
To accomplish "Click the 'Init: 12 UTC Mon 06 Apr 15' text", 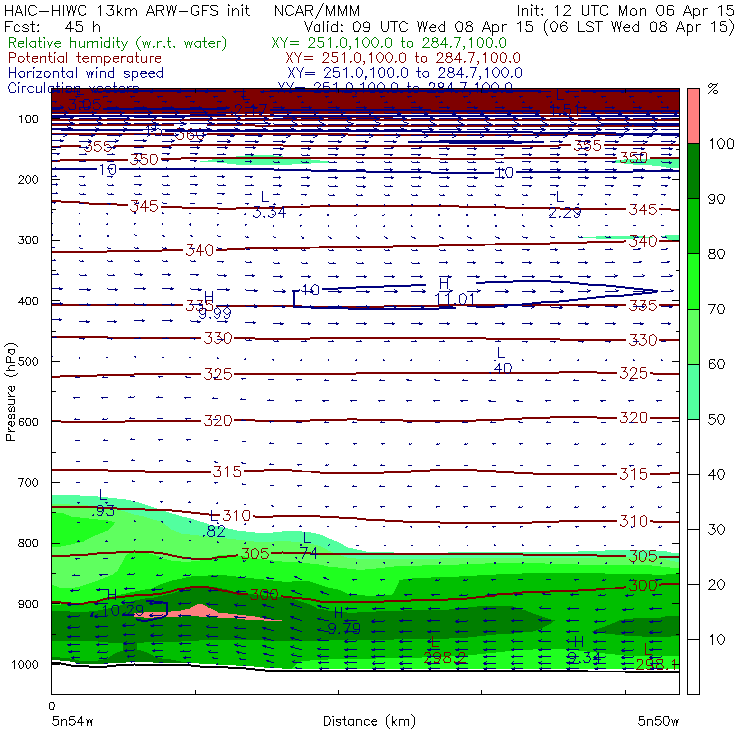I will coord(625,10).
